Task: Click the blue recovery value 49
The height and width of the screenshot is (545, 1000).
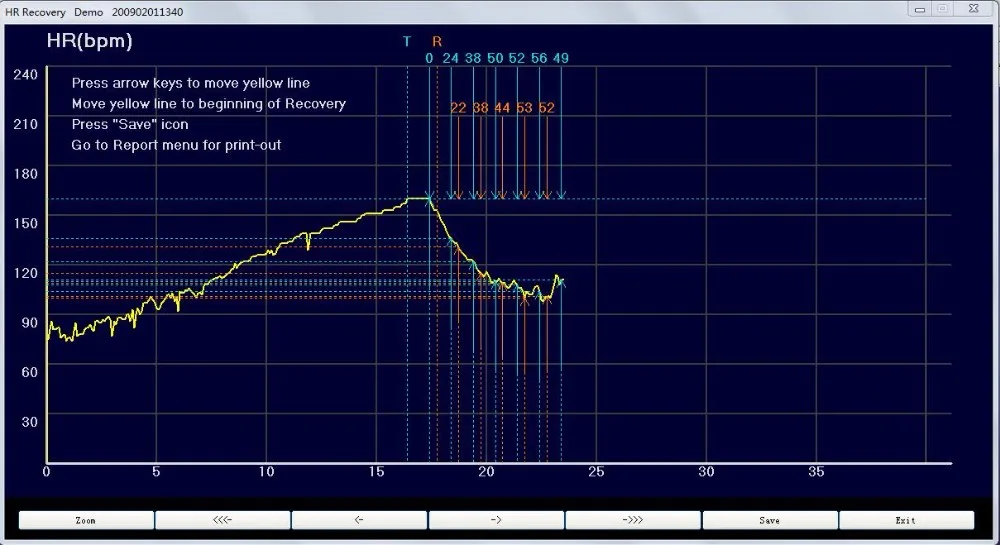Action: click(561, 58)
